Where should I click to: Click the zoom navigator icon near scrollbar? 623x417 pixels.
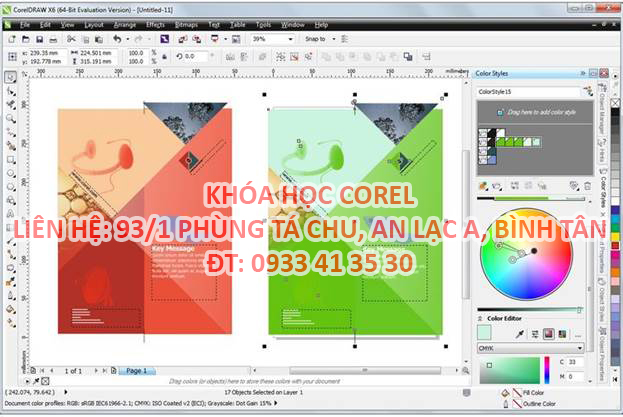point(465,371)
